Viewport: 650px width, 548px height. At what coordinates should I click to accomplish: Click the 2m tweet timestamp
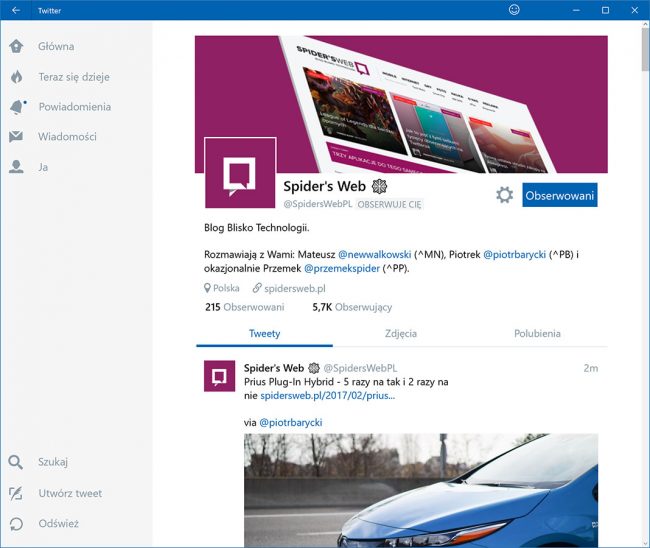(591, 368)
